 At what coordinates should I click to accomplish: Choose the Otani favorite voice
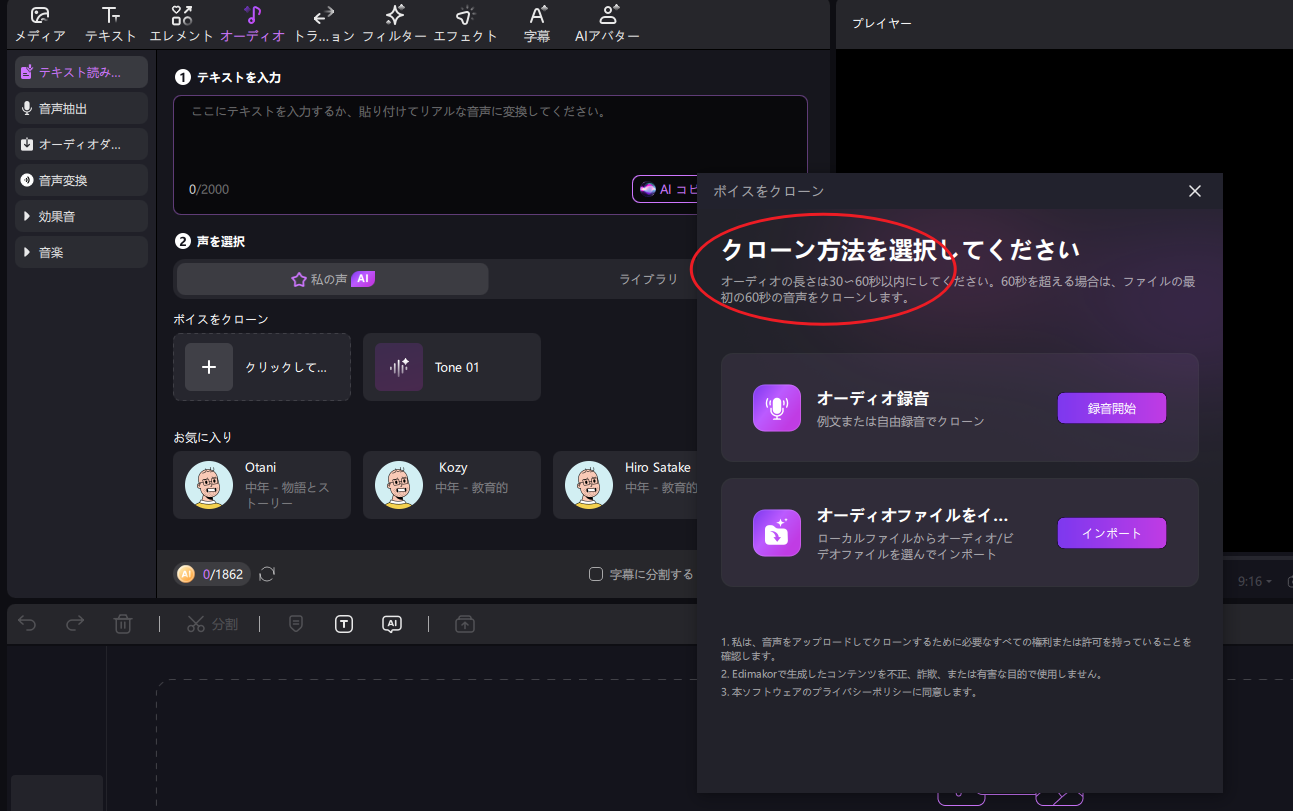click(262, 485)
